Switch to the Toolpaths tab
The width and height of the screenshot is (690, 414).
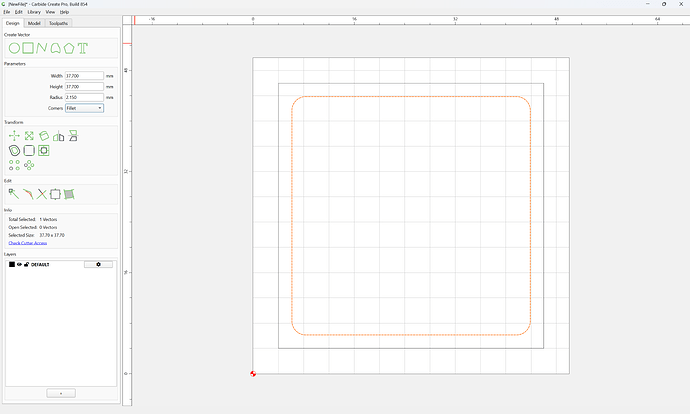pos(58,23)
